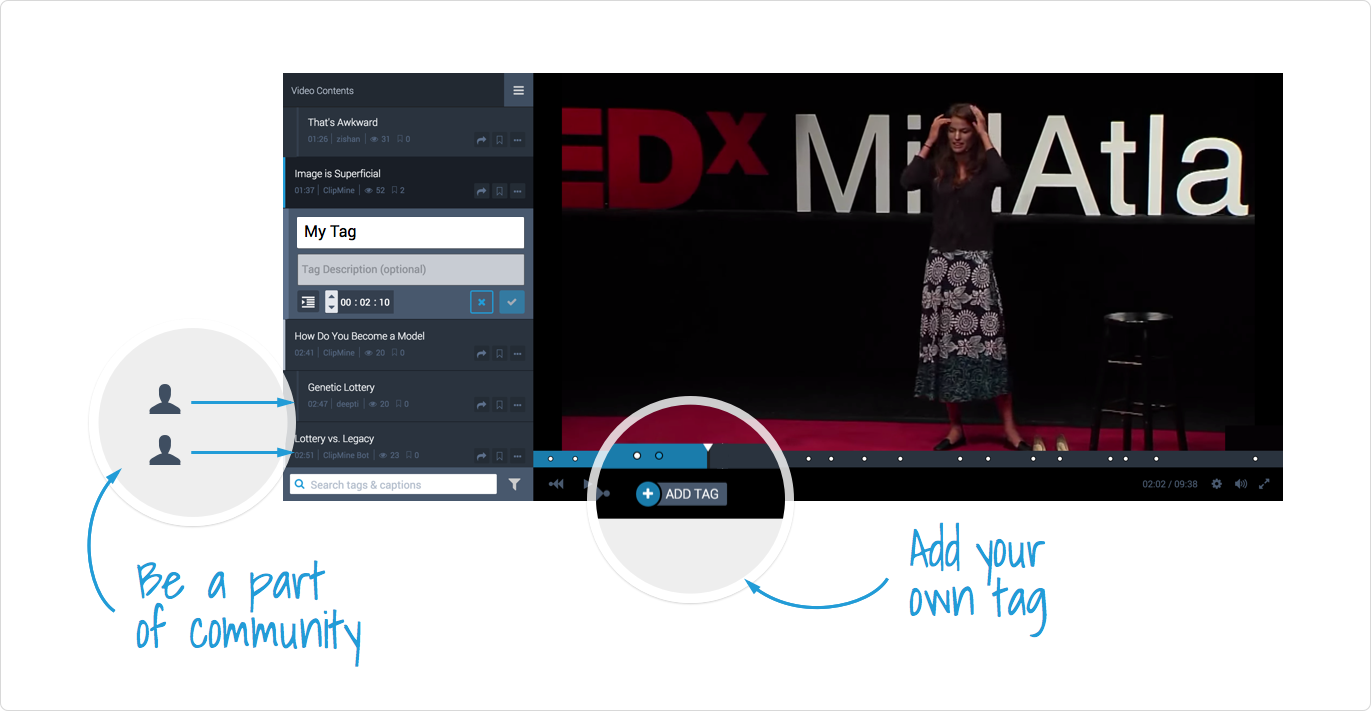Image resolution: width=1371 pixels, height=711 pixels.
Task: Cancel the new tag with X button
Action: 482,302
